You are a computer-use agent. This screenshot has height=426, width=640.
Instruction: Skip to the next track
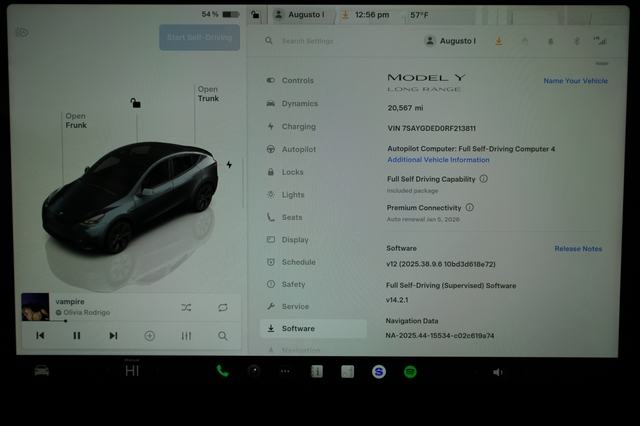(113, 335)
